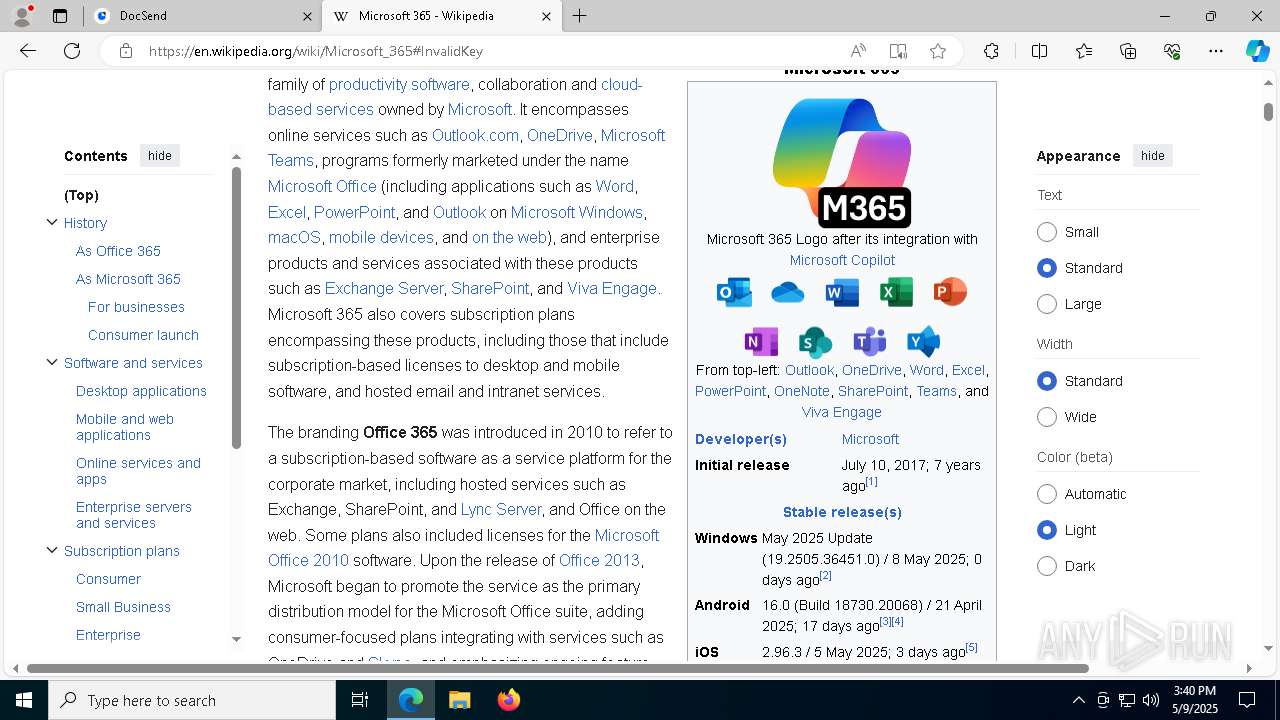Click the Microsoft developer link

click(x=870, y=439)
